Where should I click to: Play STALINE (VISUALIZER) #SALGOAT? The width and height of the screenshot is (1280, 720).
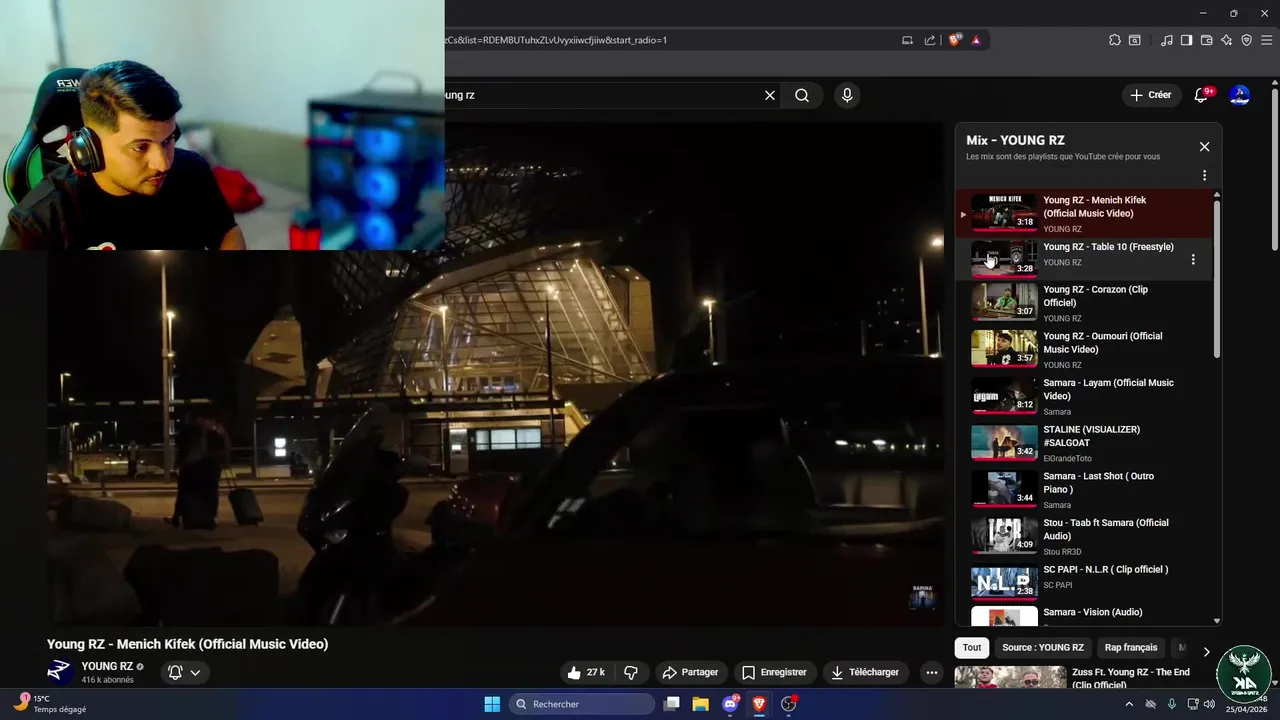click(1085, 443)
